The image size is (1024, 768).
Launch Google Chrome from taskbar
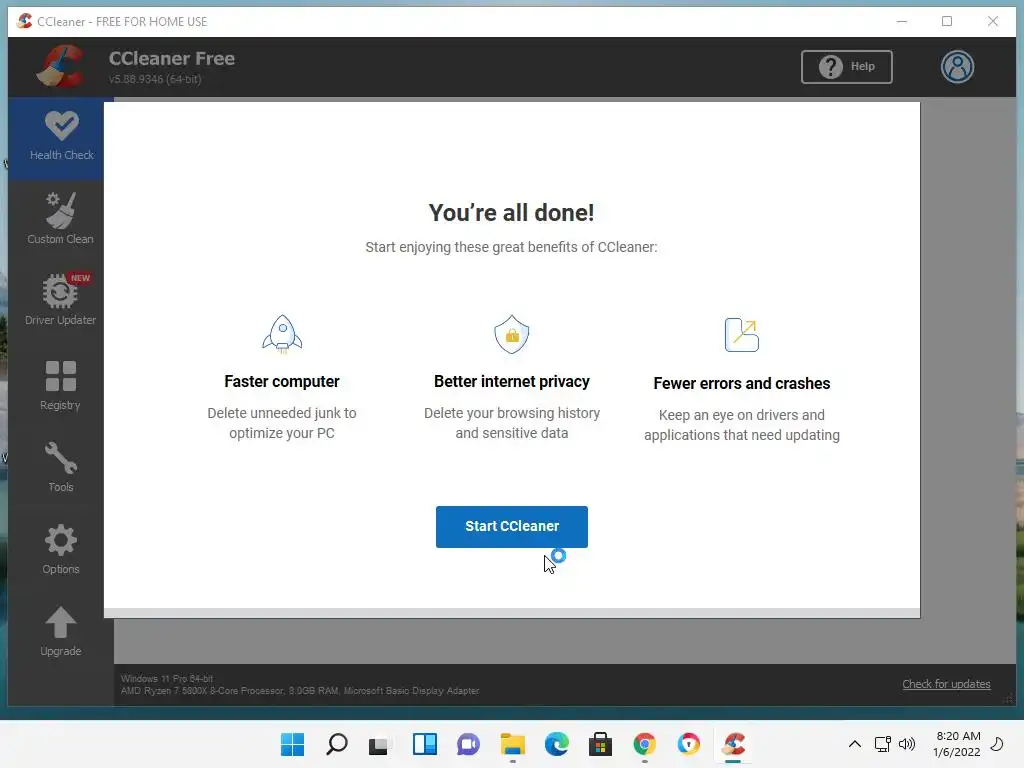pos(645,744)
